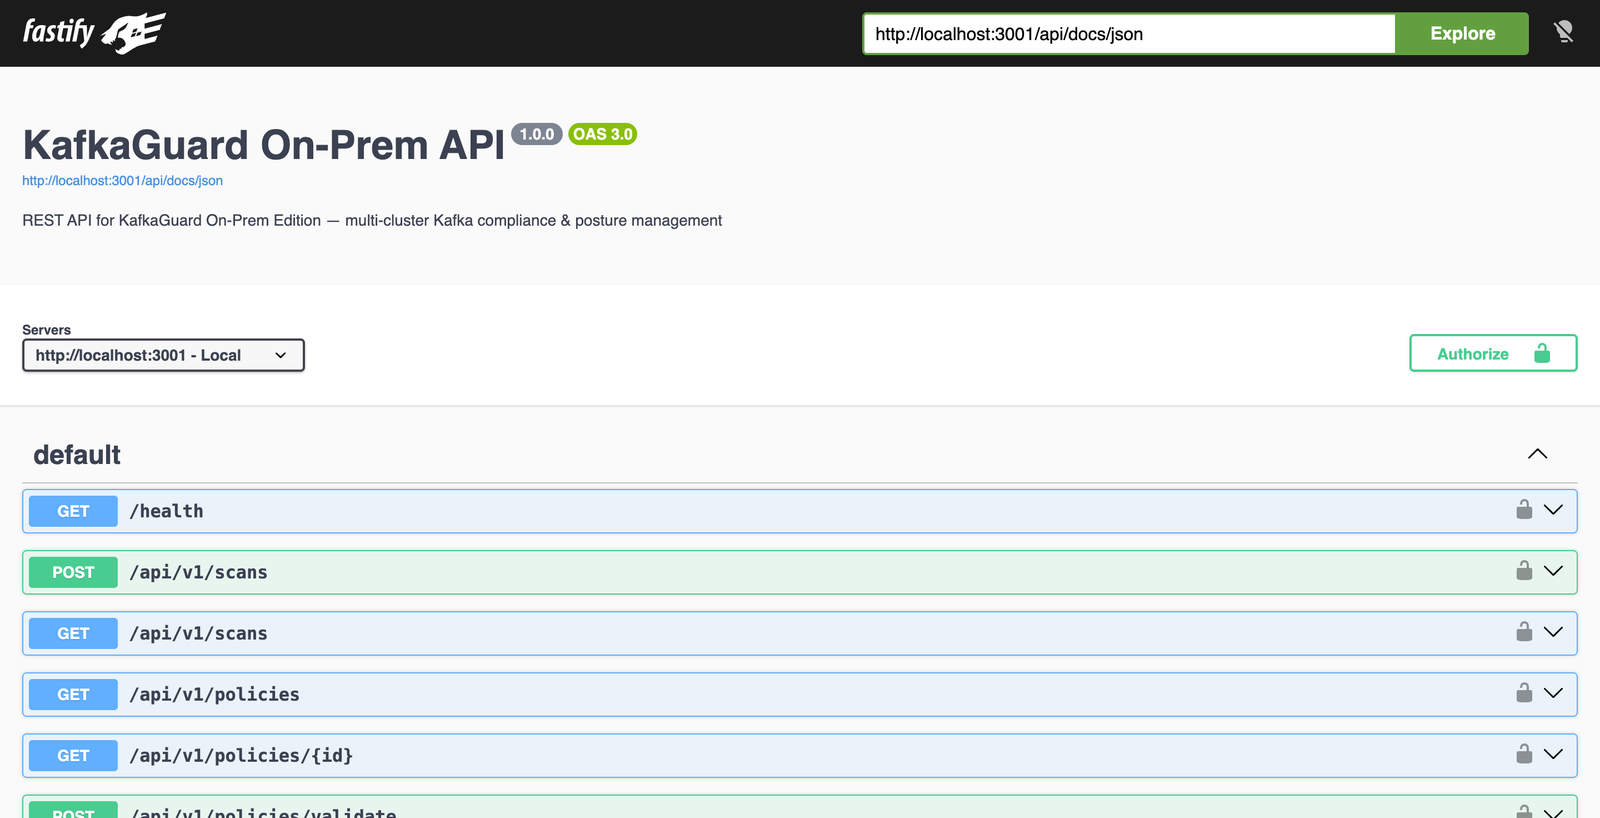Click the 1.0.0 version badge
Image resolution: width=1600 pixels, height=818 pixels.
tap(537, 134)
